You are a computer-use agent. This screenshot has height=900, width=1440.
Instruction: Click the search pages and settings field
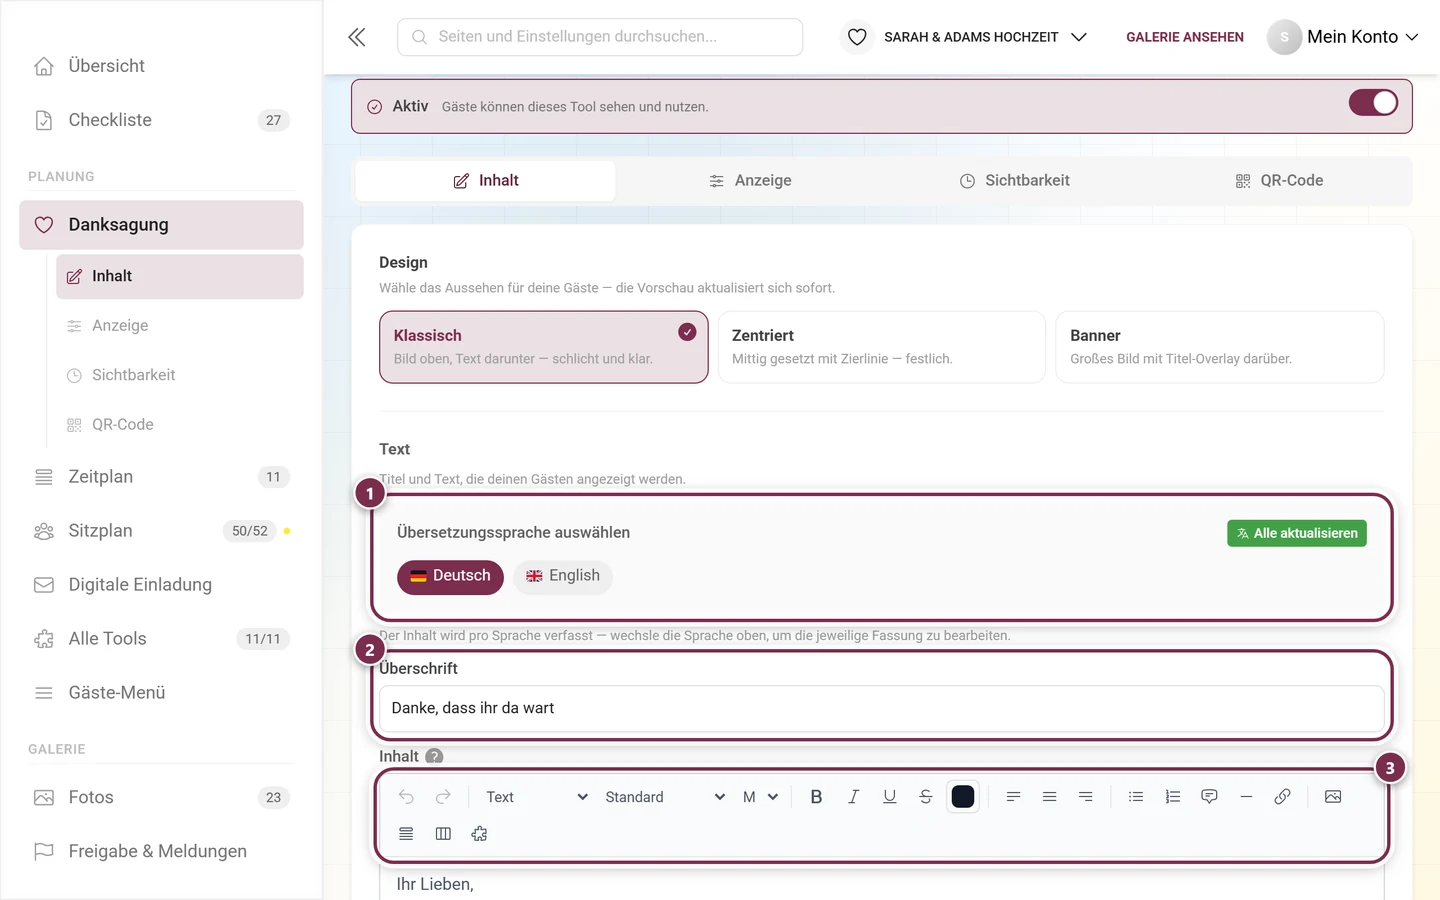click(600, 37)
